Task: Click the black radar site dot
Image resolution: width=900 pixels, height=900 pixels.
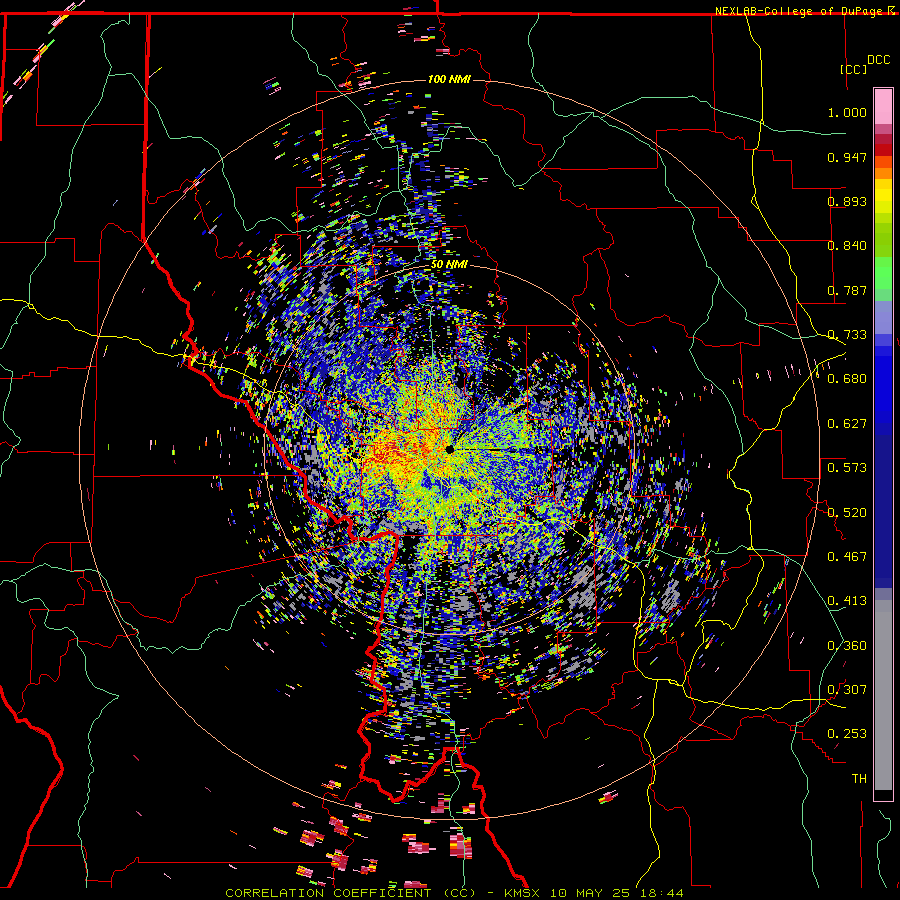Action: (450, 449)
